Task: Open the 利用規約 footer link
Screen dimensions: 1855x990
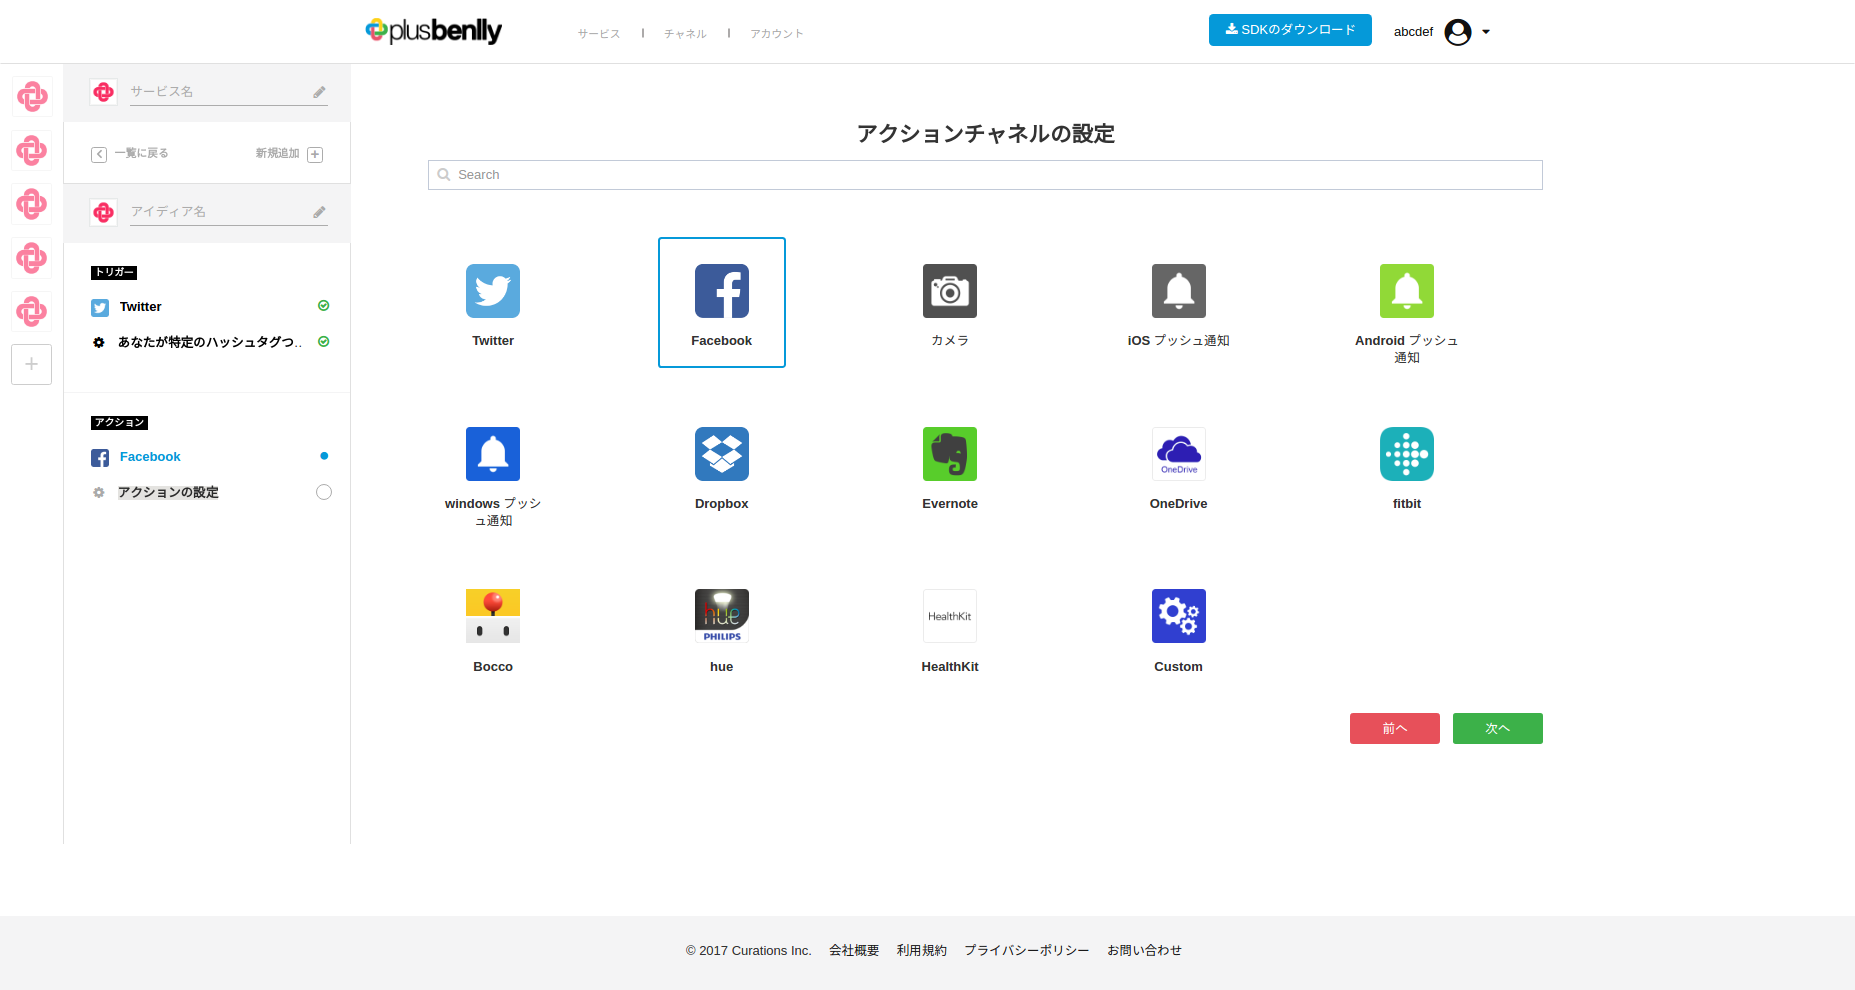Action: pyautogui.click(x=922, y=951)
